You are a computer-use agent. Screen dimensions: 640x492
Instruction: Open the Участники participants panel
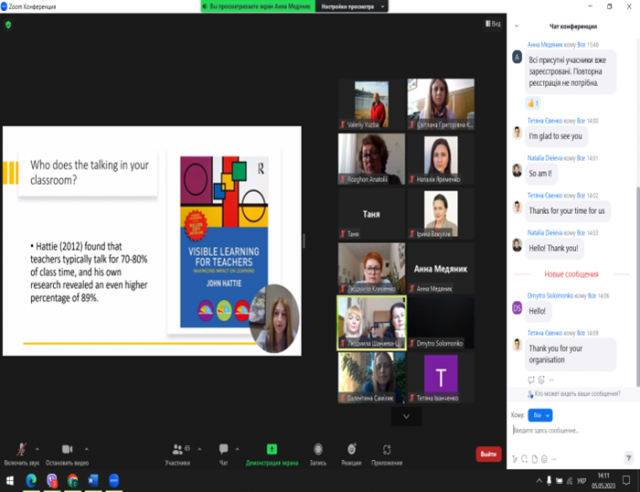pyautogui.click(x=178, y=454)
